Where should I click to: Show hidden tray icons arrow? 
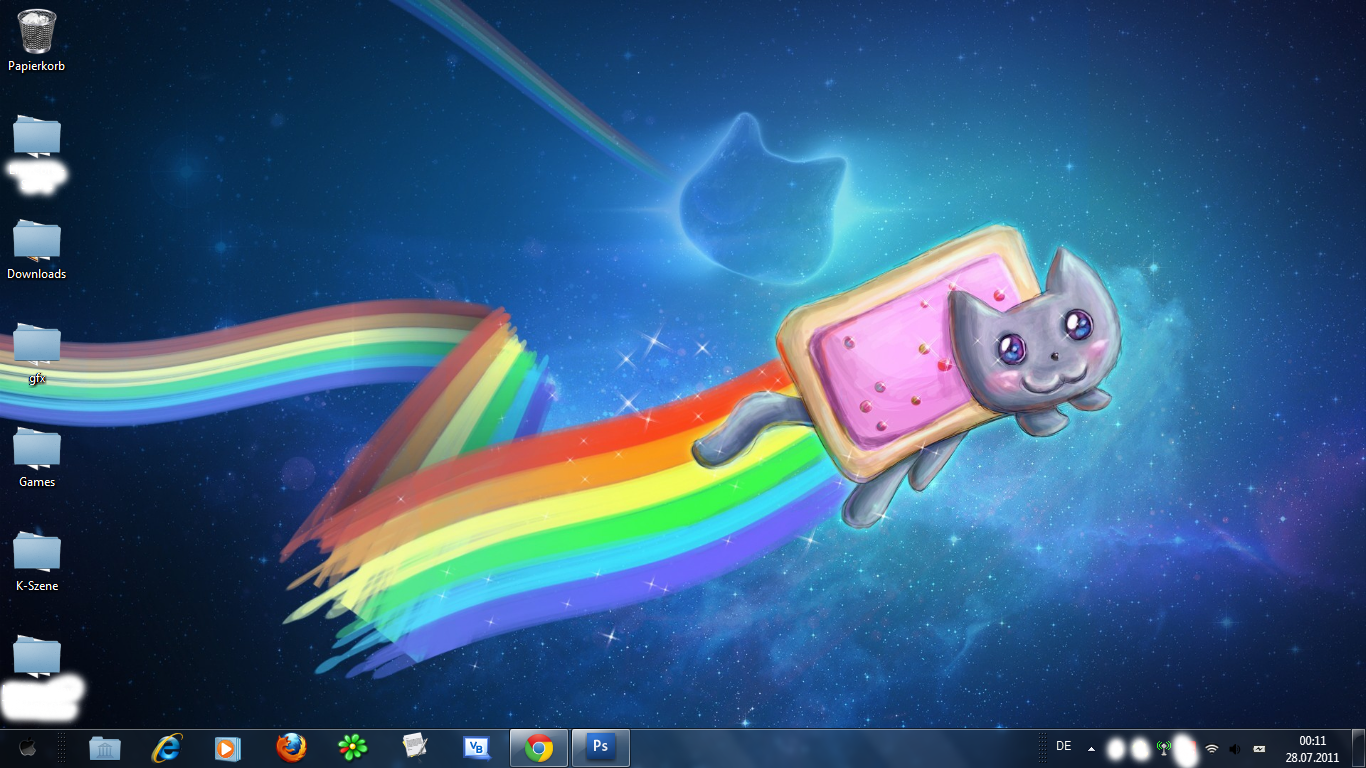[1091, 748]
